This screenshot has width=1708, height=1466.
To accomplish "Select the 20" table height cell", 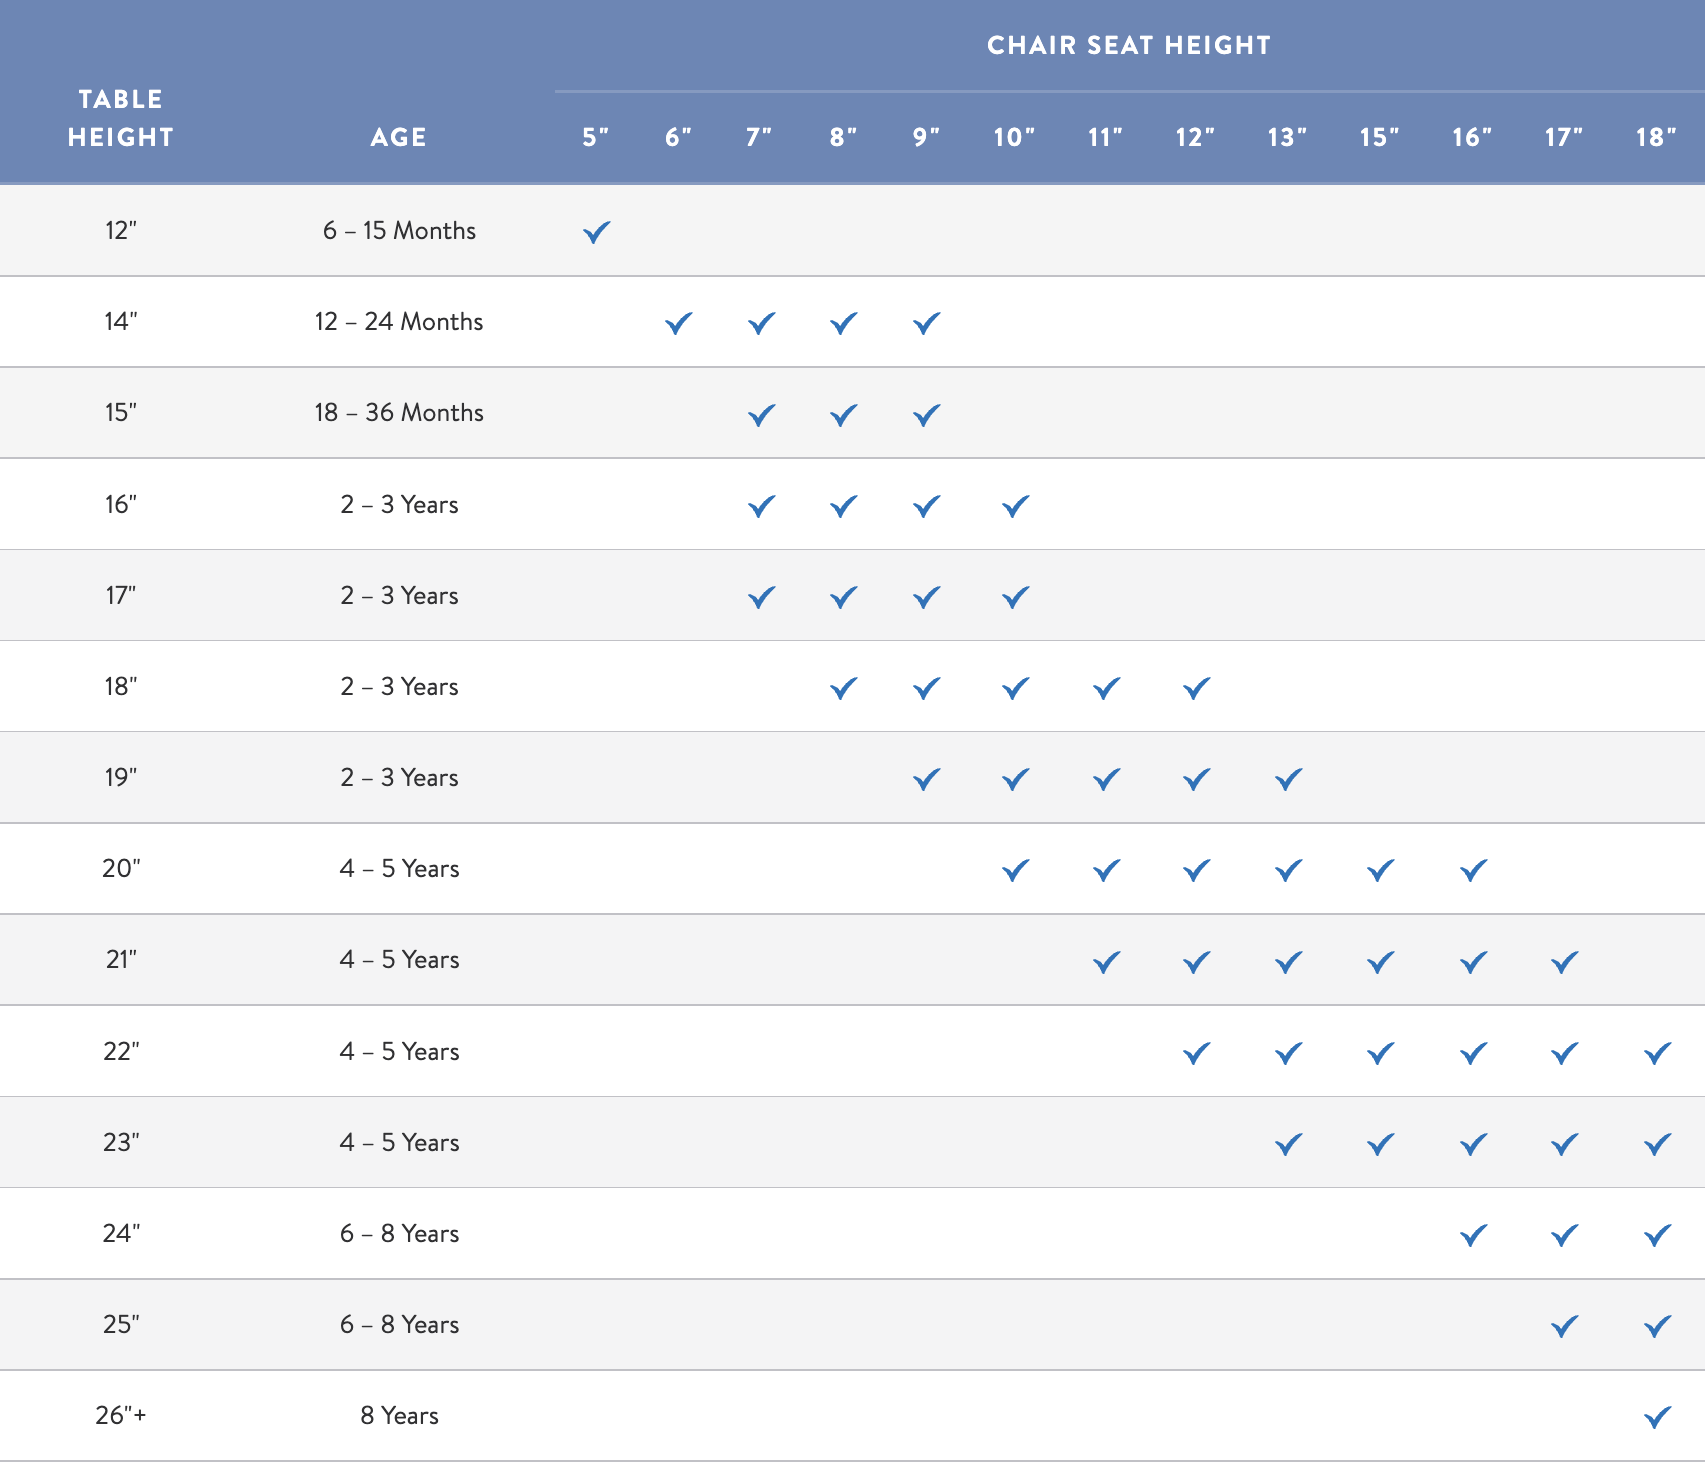I will (122, 869).
